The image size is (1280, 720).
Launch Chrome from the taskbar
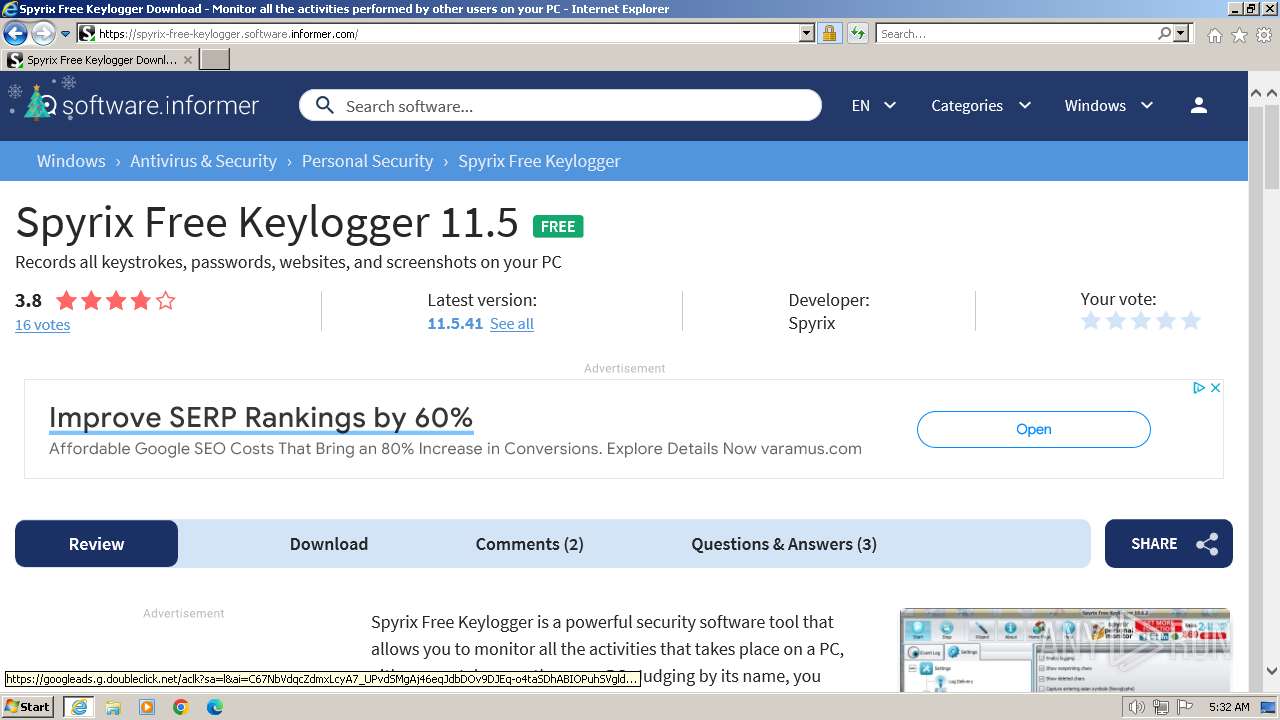[181, 707]
